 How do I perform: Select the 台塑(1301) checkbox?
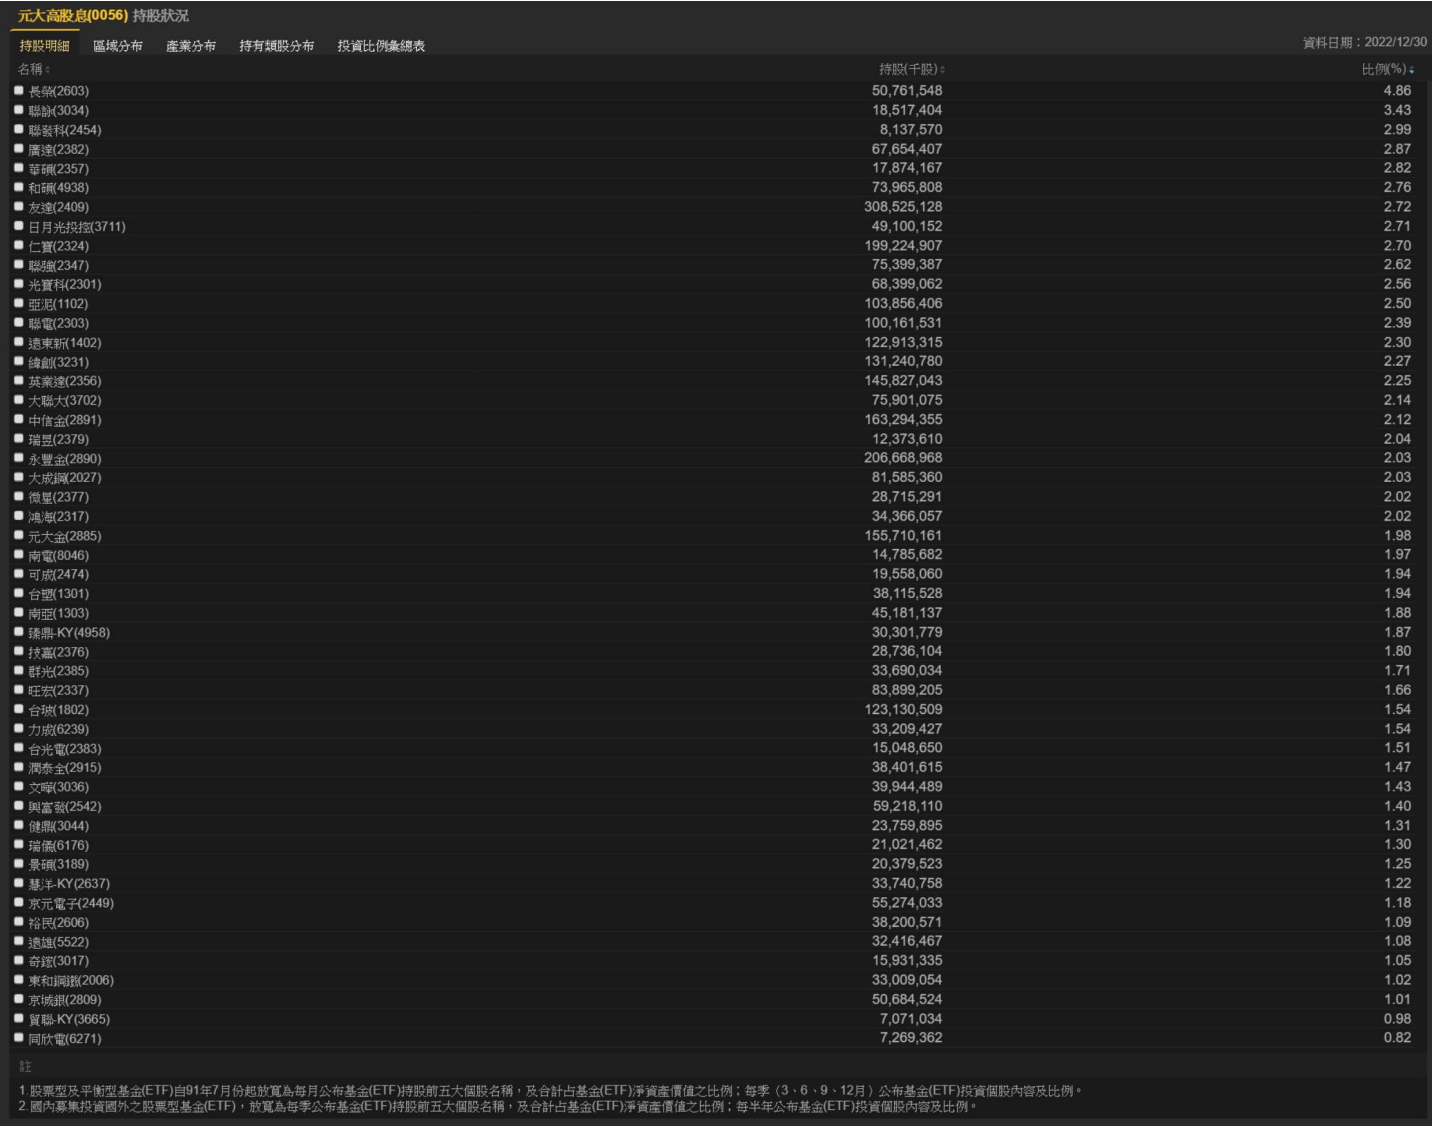(x=19, y=593)
